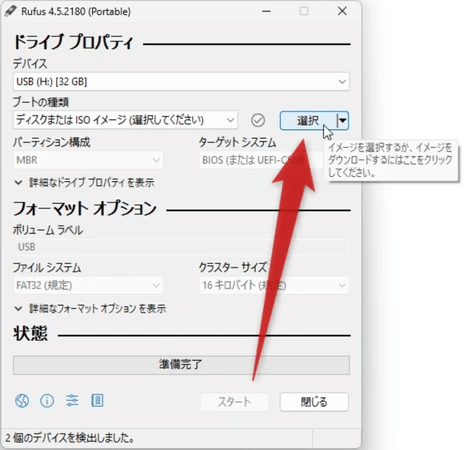Open the BIOS target system dropdown
This screenshot has width=467, height=450.
point(261,160)
